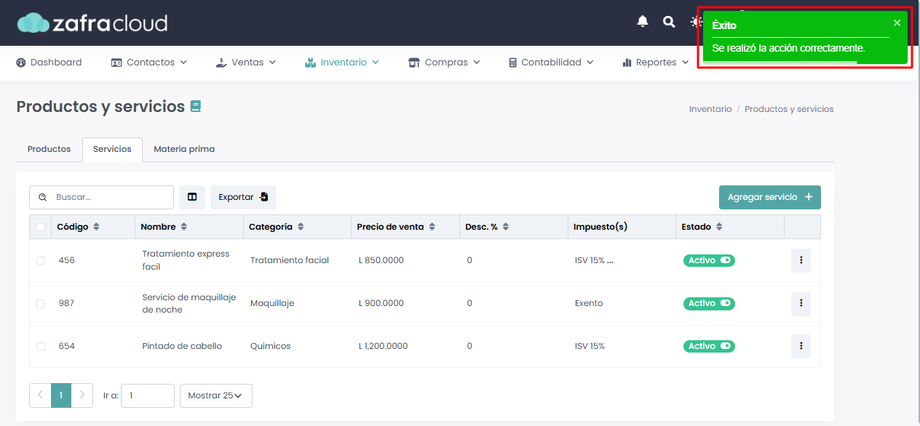The height and width of the screenshot is (426, 920).
Task: Expand the Compras menu
Action: coord(444,62)
